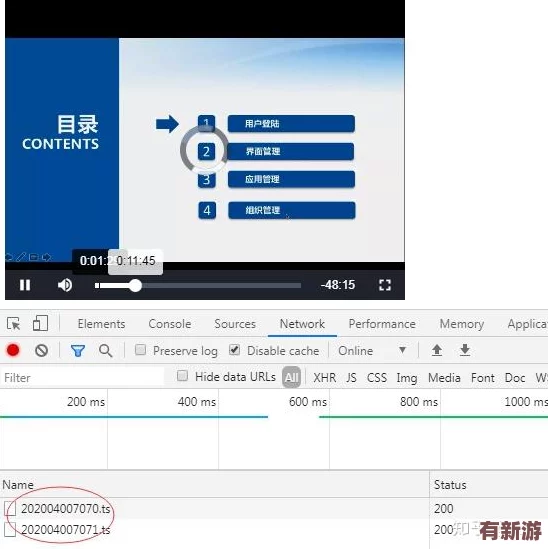Viewport: 548px width, 549px height.
Task: Click the 0:11:45 seek time tooltip
Action: point(136,261)
